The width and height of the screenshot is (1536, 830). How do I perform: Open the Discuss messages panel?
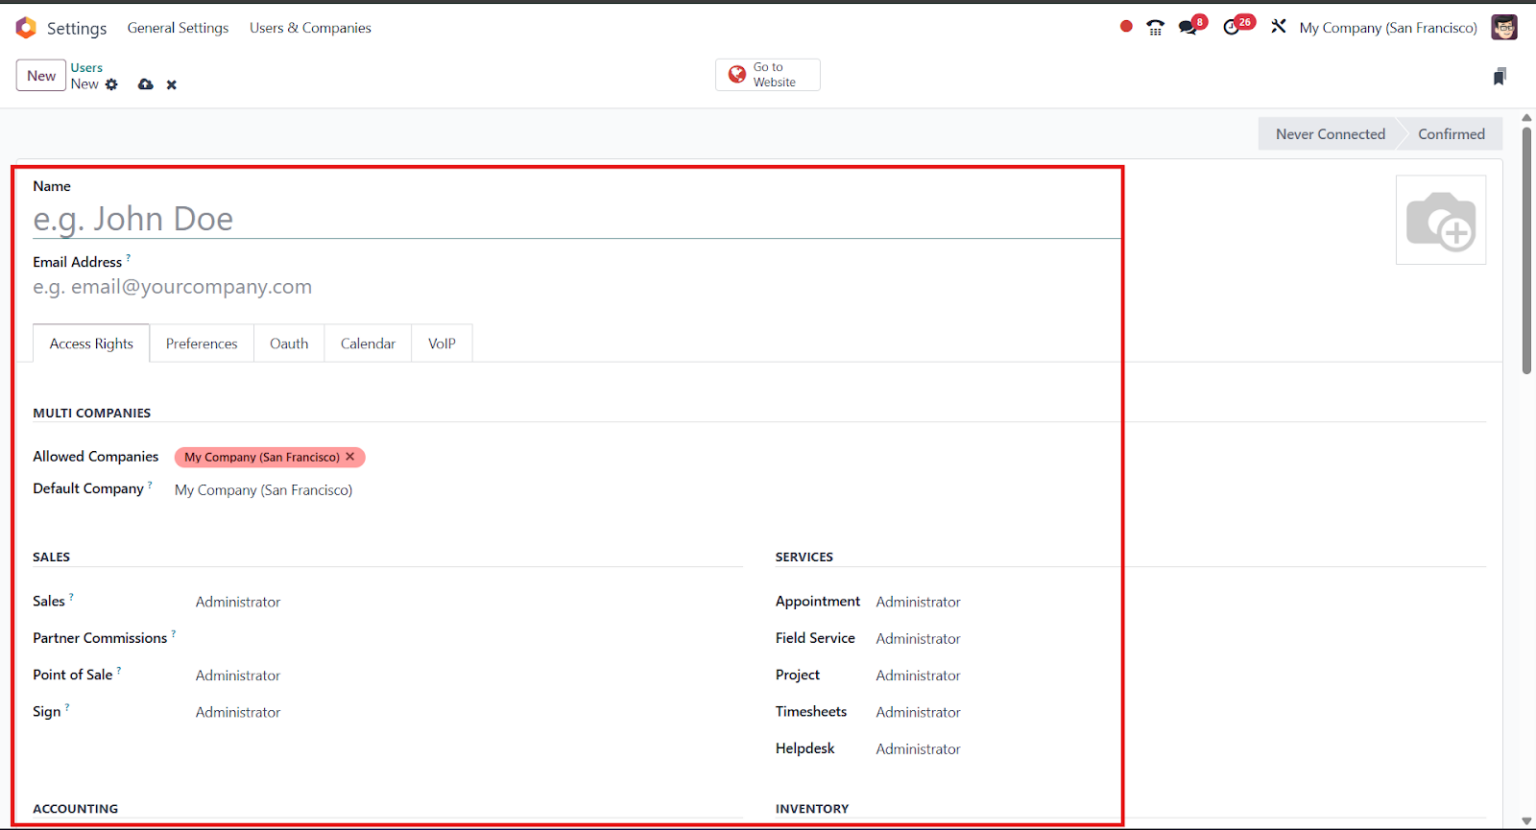(1189, 27)
